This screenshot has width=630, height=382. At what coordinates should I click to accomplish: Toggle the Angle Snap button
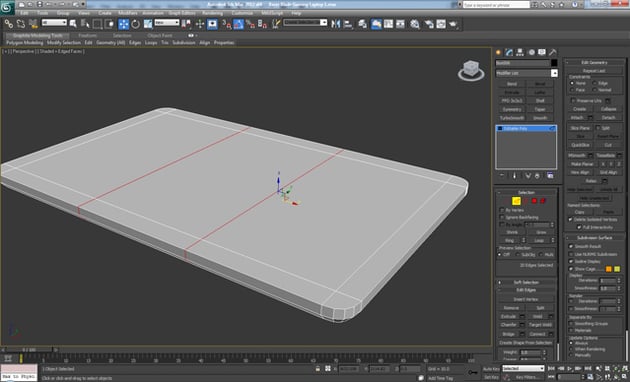click(x=239, y=24)
